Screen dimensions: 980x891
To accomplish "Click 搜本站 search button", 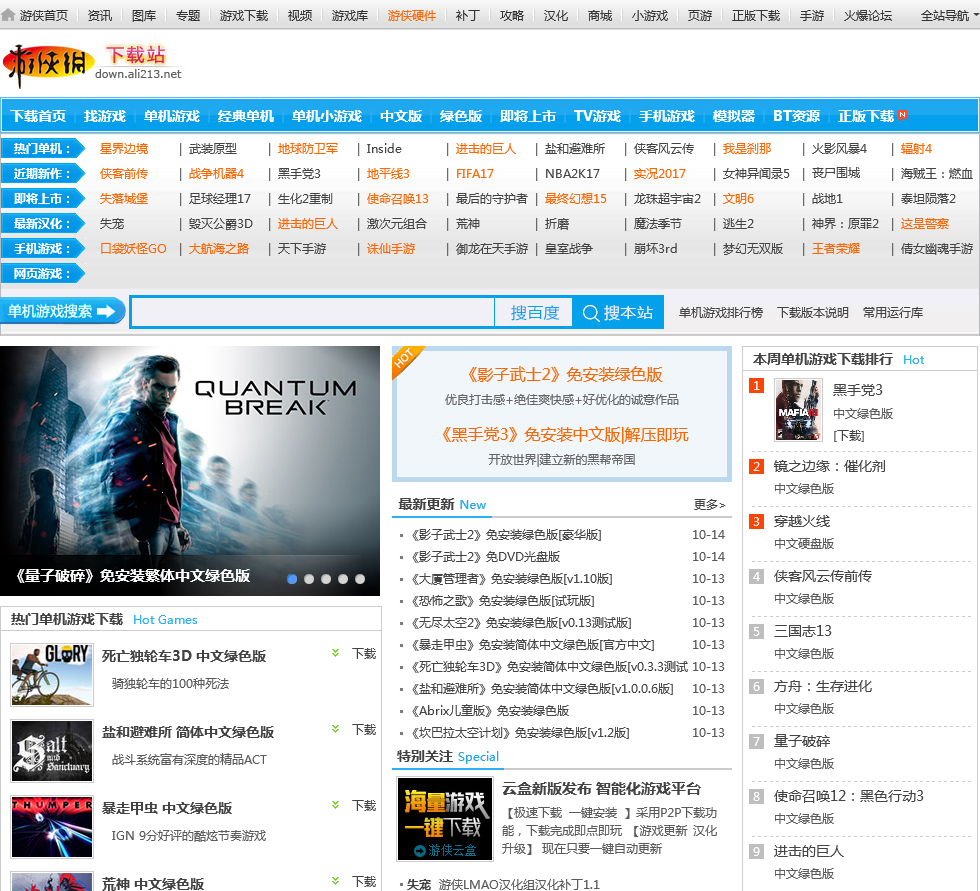I will [618, 312].
